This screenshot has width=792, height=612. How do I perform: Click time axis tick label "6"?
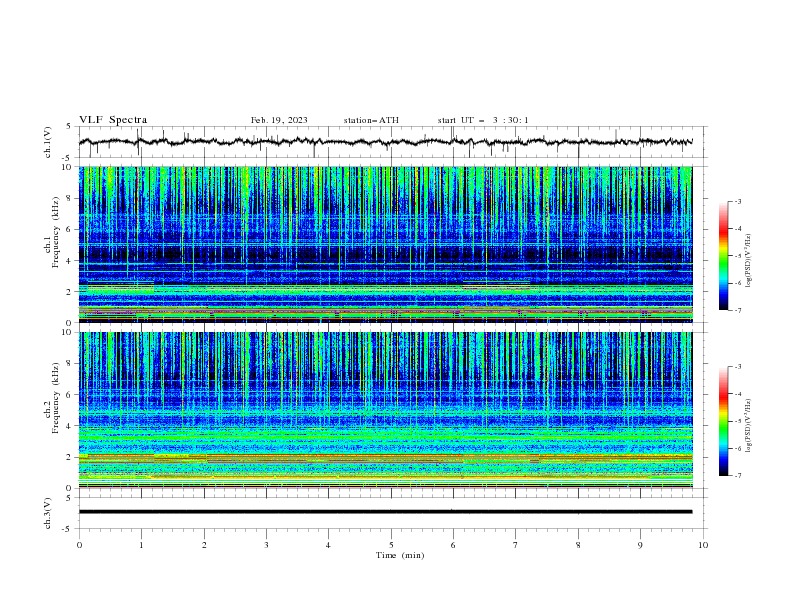[453, 545]
